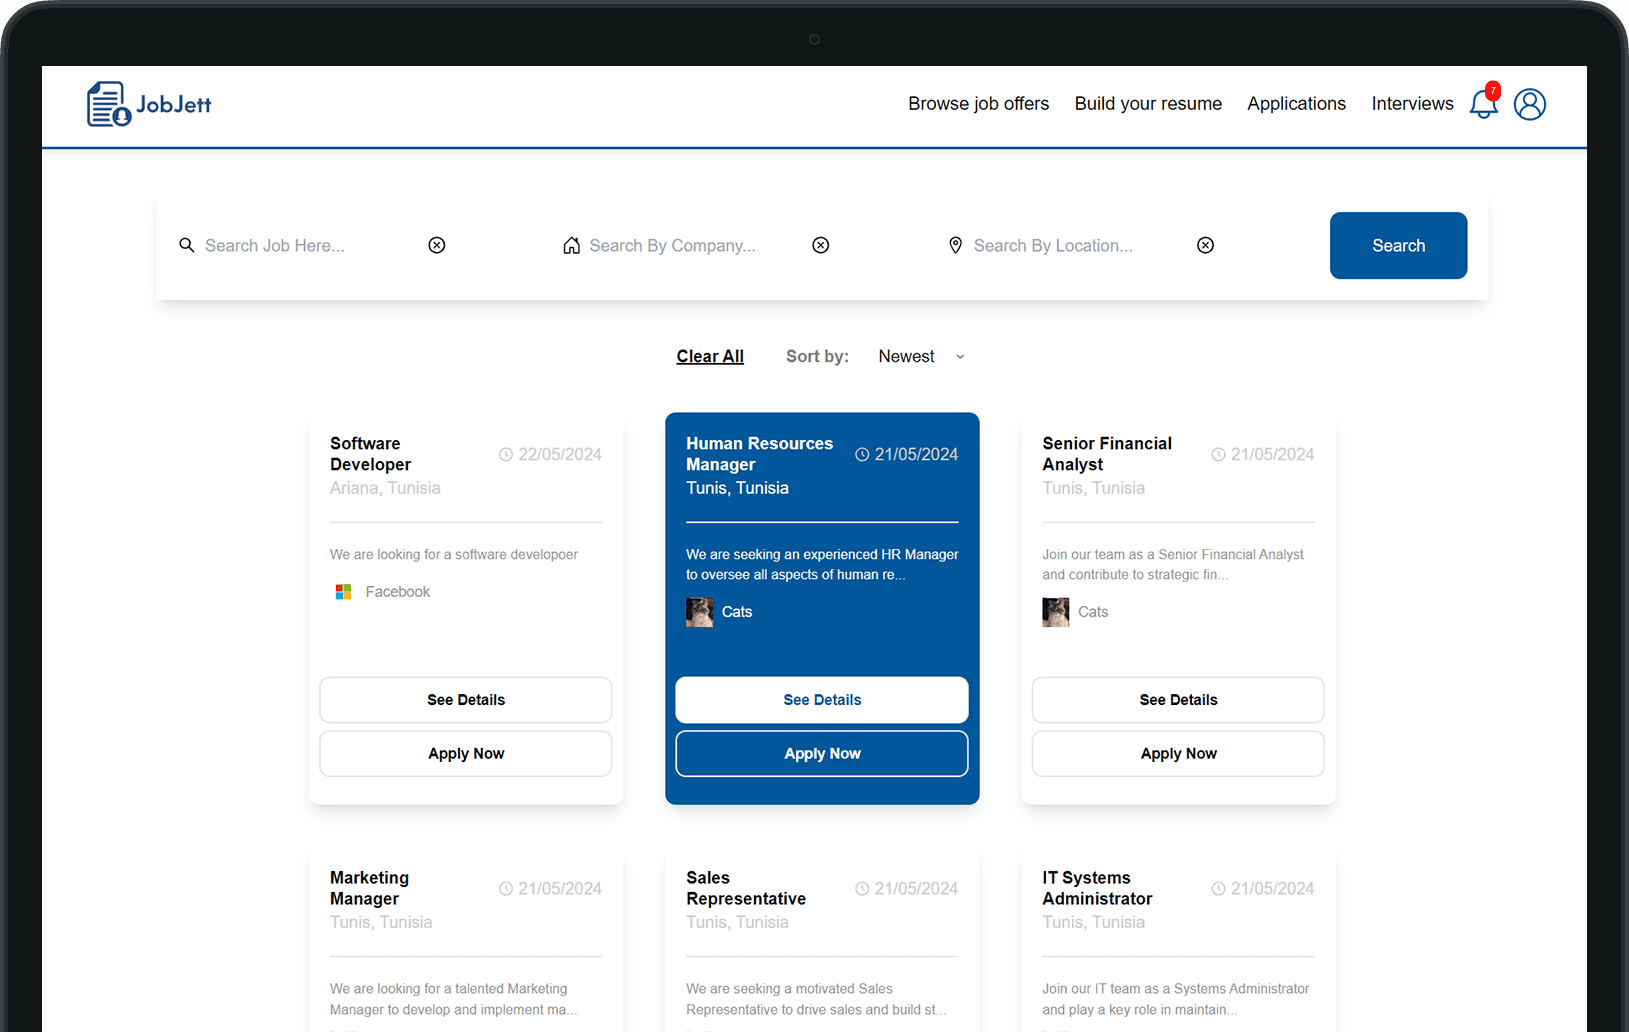Viewport: 1629px width, 1032px height.
Task: Click the JobJett logo
Action: click(149, 104)
